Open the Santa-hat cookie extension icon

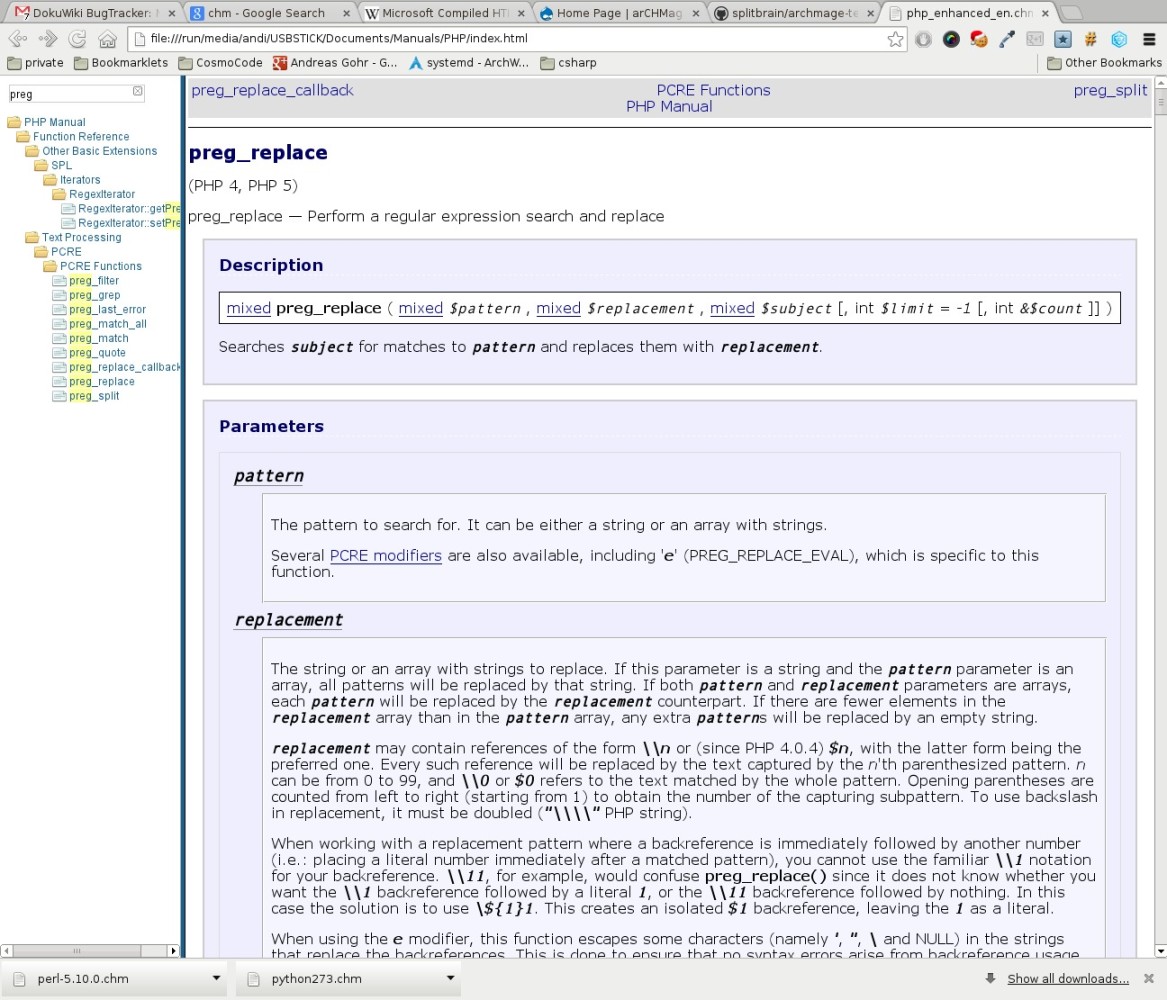tap(979, 39)
